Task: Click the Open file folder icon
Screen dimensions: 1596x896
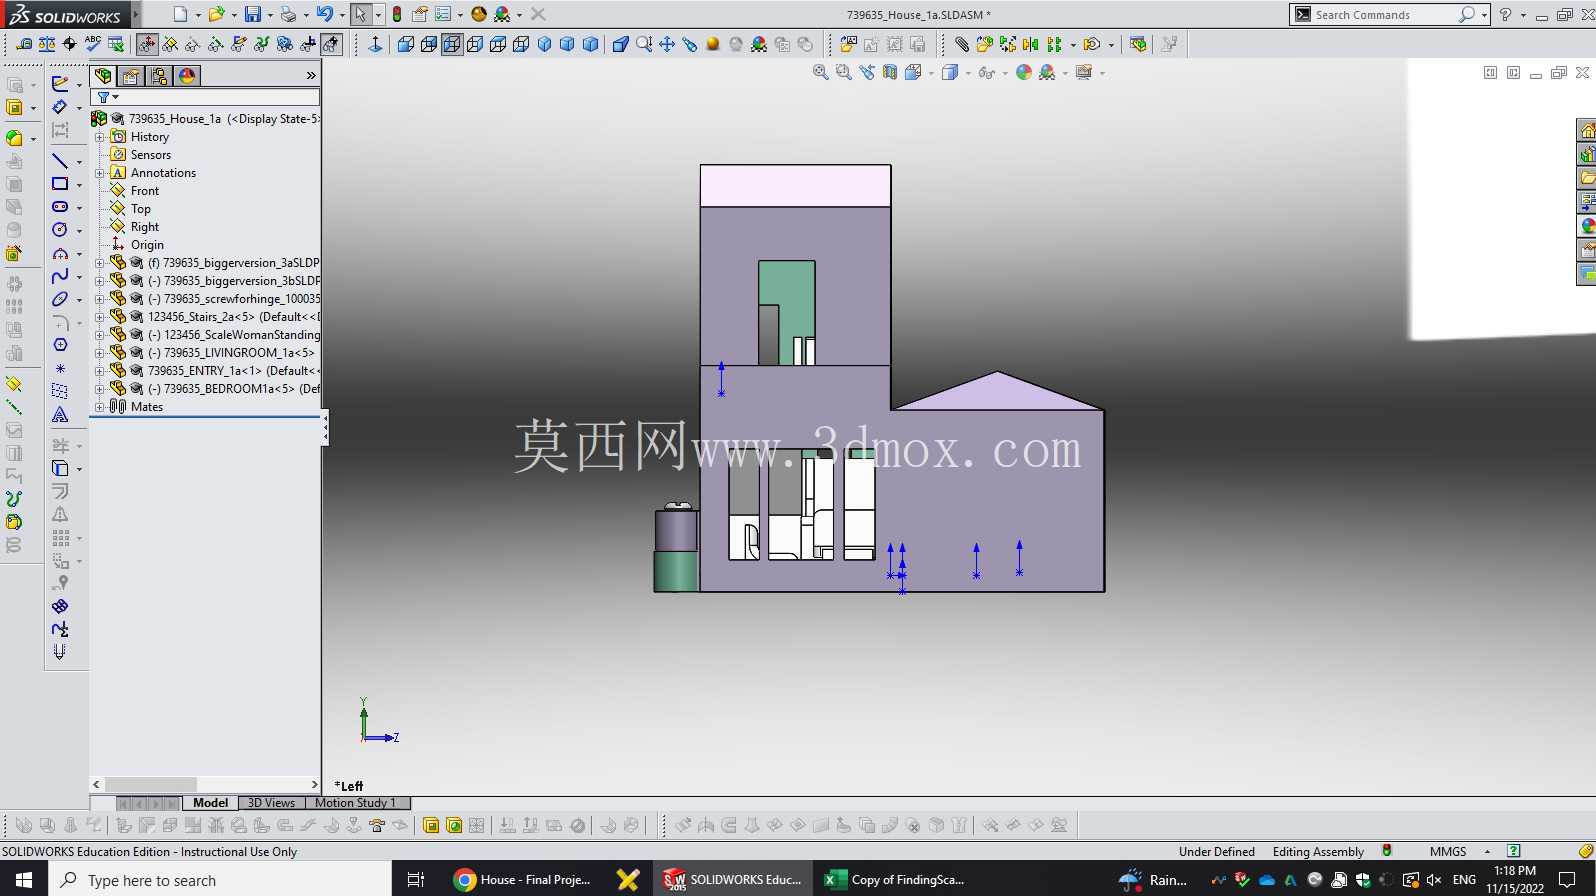Action: (x=215, y=14)
